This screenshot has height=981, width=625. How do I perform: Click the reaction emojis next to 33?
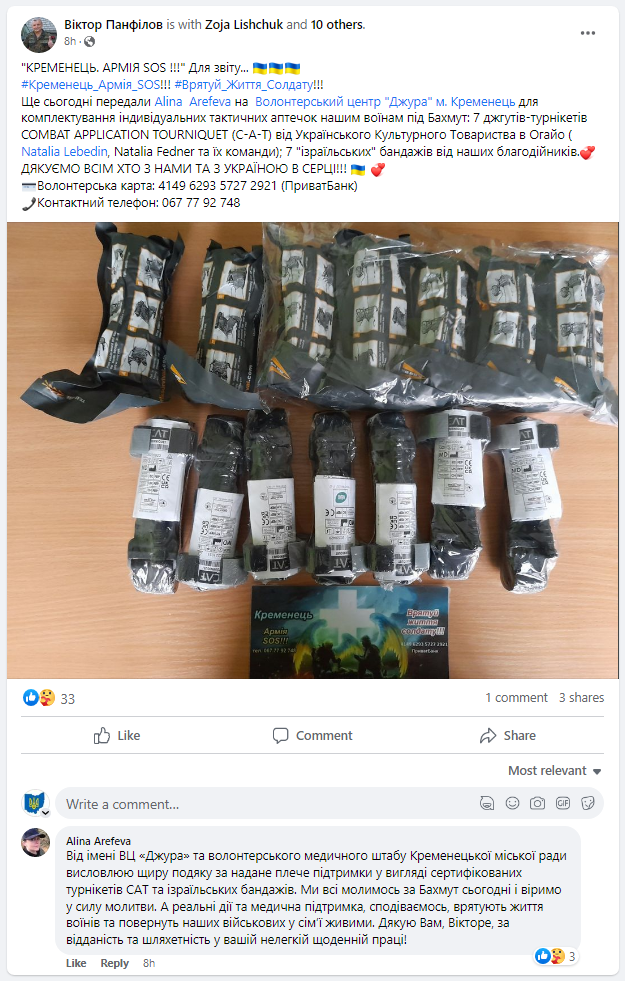tap(39, 698)
